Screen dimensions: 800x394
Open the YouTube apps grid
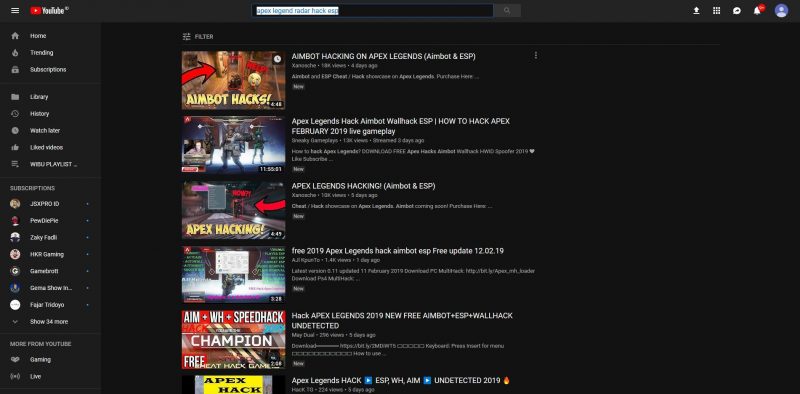[x=716, y=10]
